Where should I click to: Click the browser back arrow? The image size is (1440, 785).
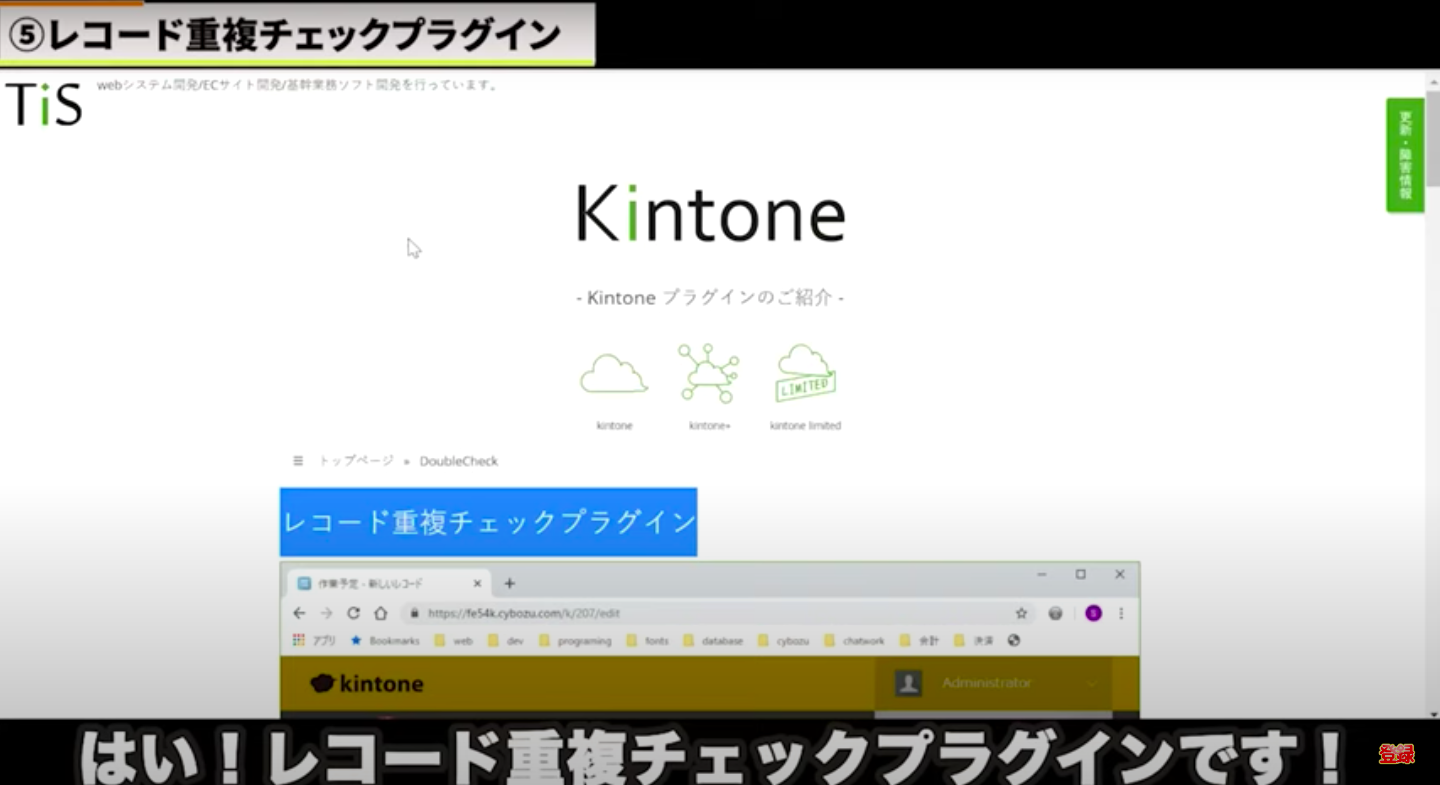(299, 613)
